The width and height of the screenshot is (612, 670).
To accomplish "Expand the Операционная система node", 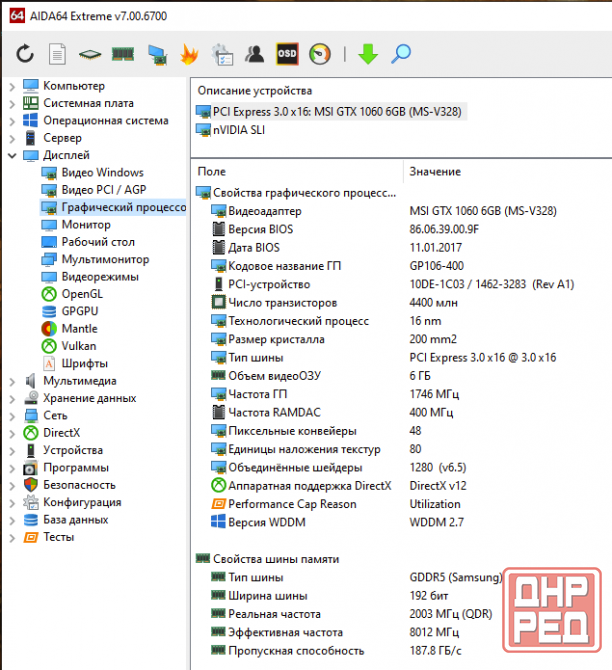I will click(x=12, y=121).
